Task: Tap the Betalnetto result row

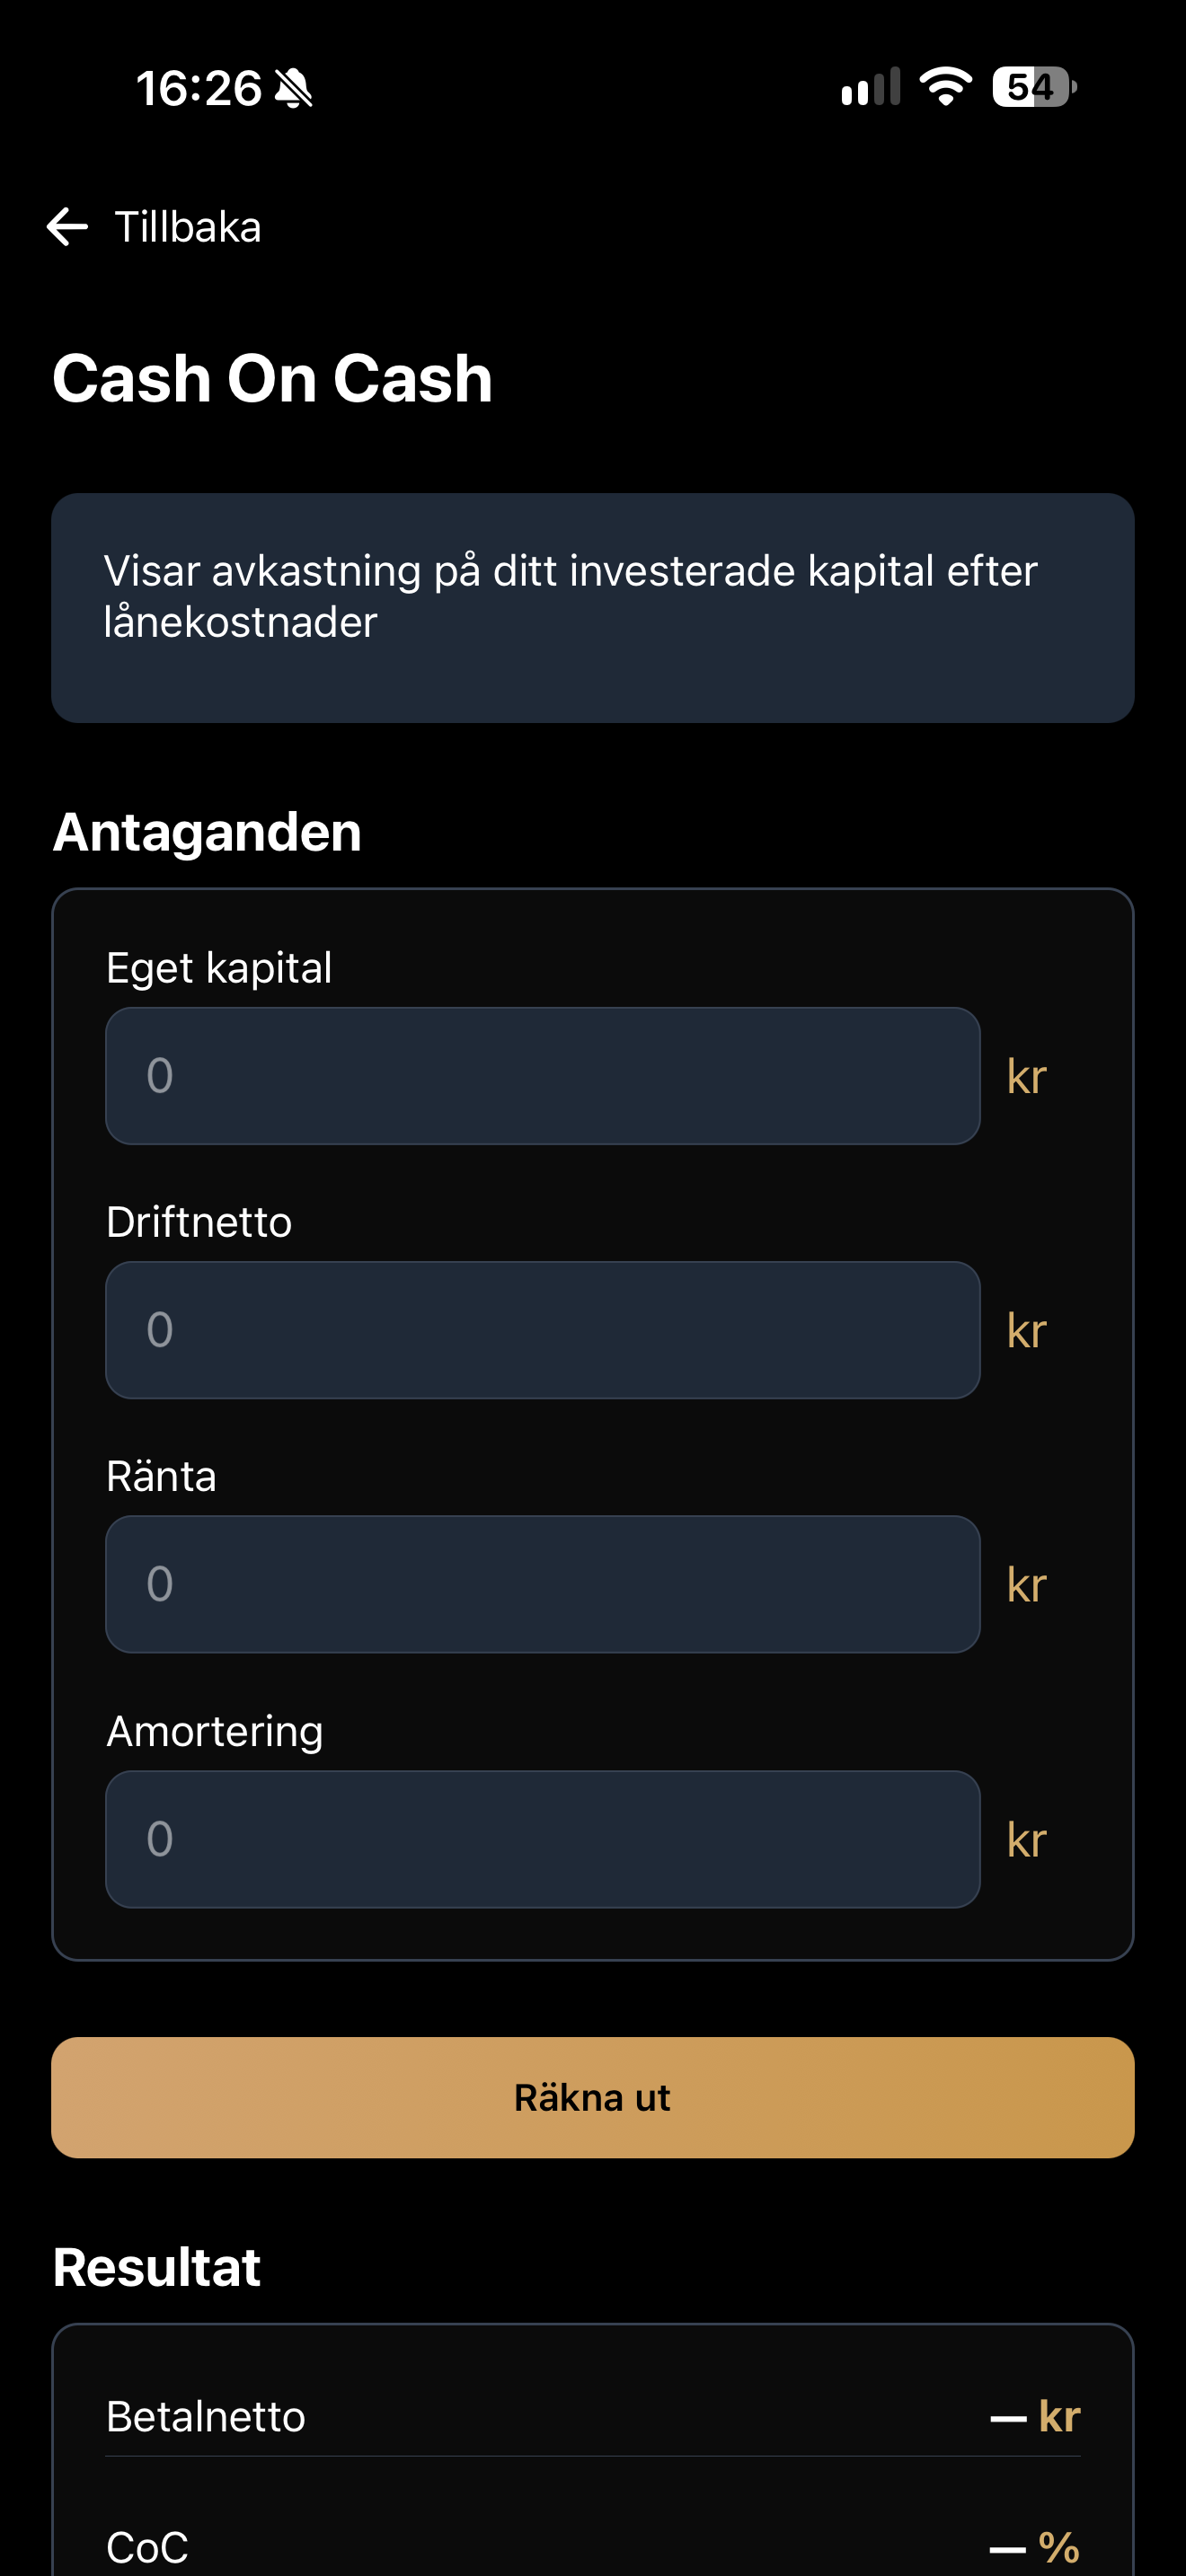Action: coord(593,2416)
